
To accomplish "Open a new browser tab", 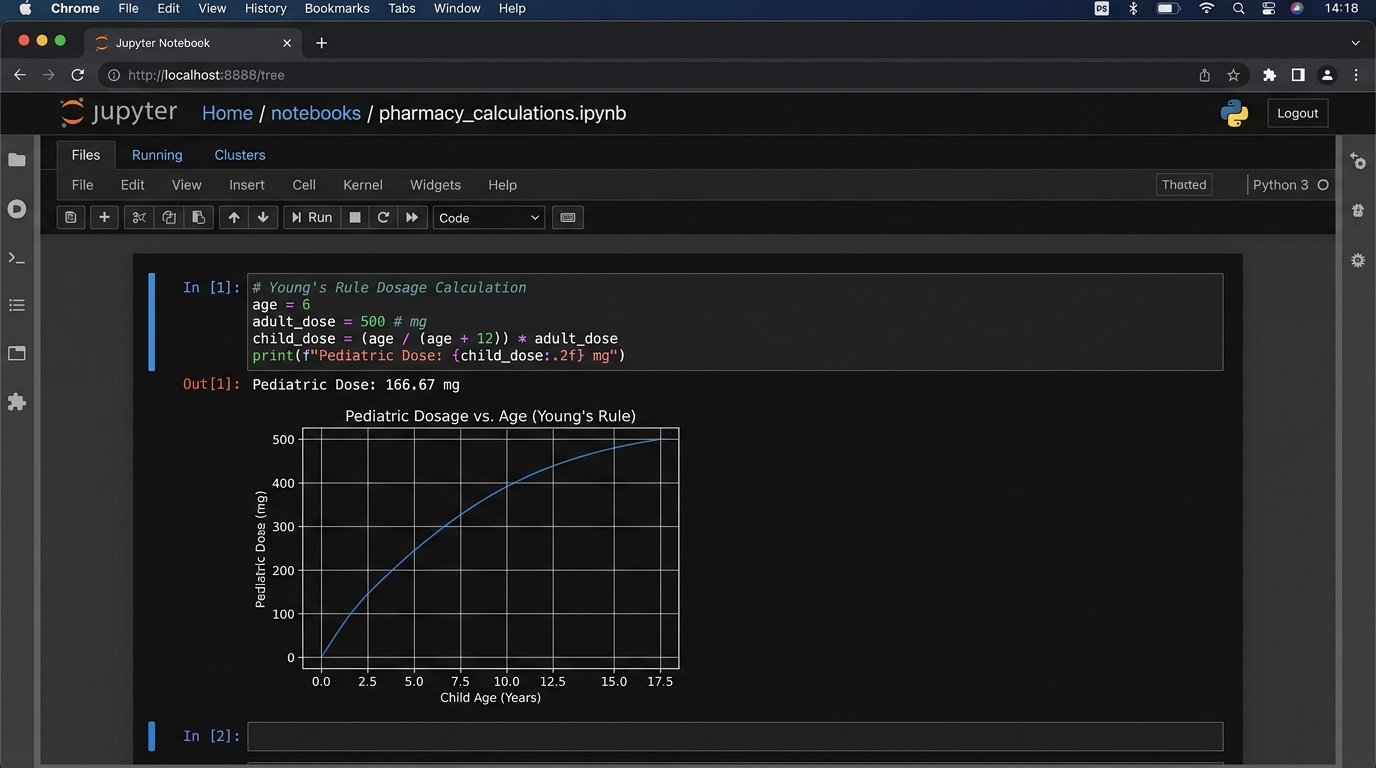I will (x=321, y=43).
